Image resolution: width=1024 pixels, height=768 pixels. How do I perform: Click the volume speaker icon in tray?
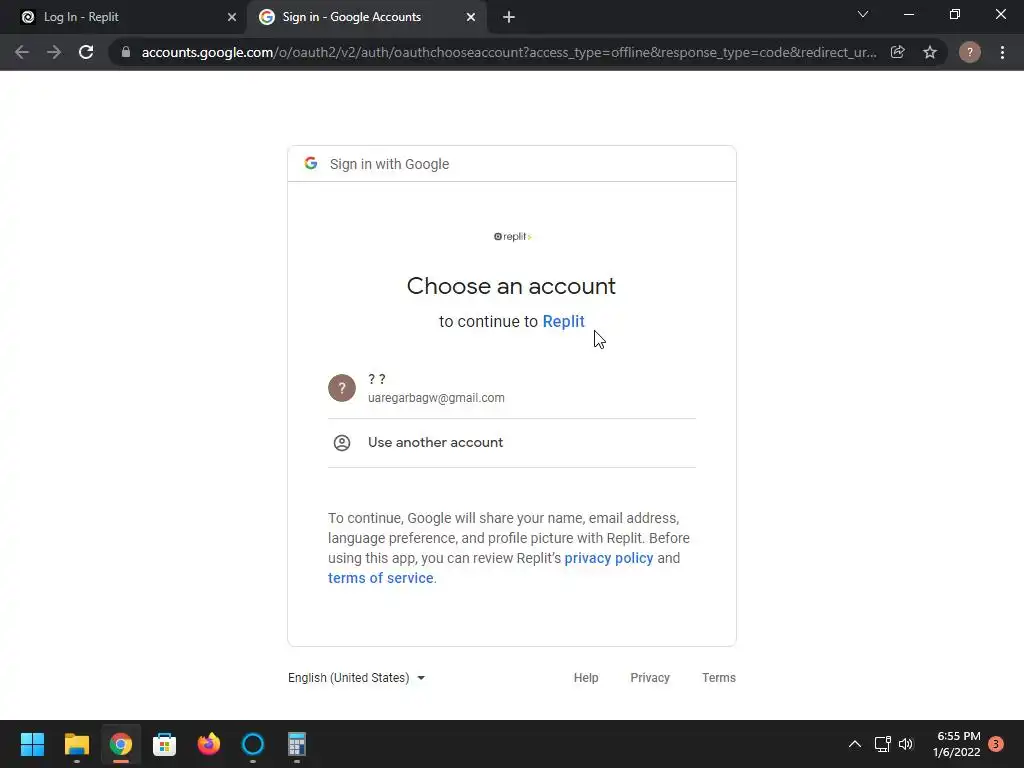[x=906, y=744]
